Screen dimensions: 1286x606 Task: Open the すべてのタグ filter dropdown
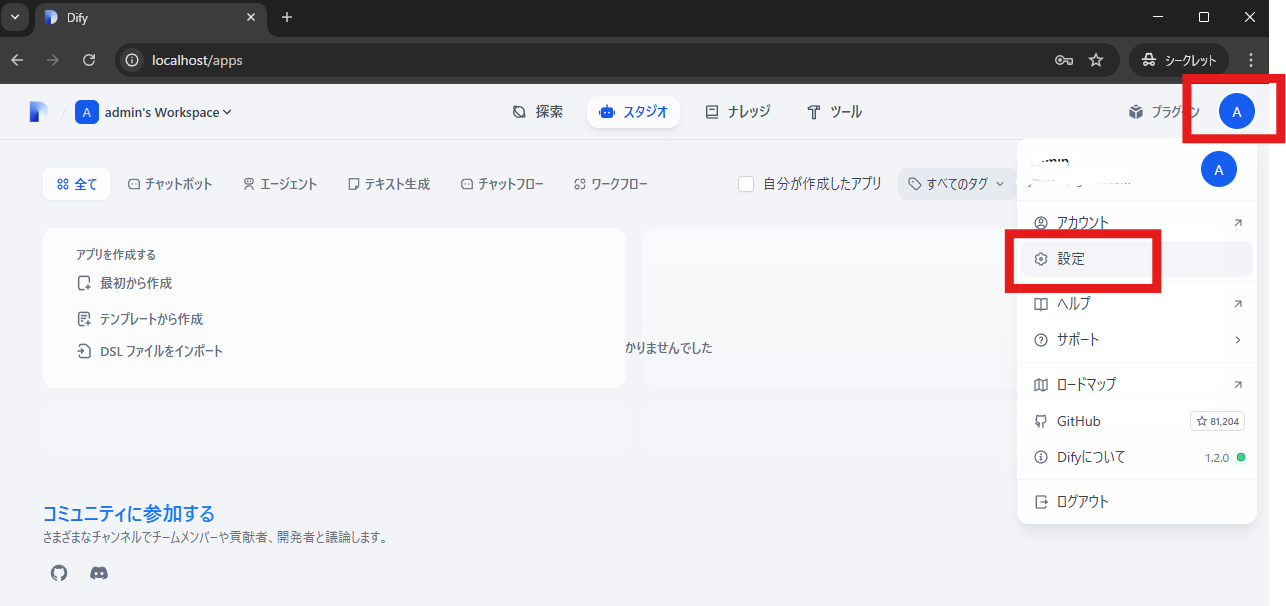pyautogui.click(x=955, y=184)
